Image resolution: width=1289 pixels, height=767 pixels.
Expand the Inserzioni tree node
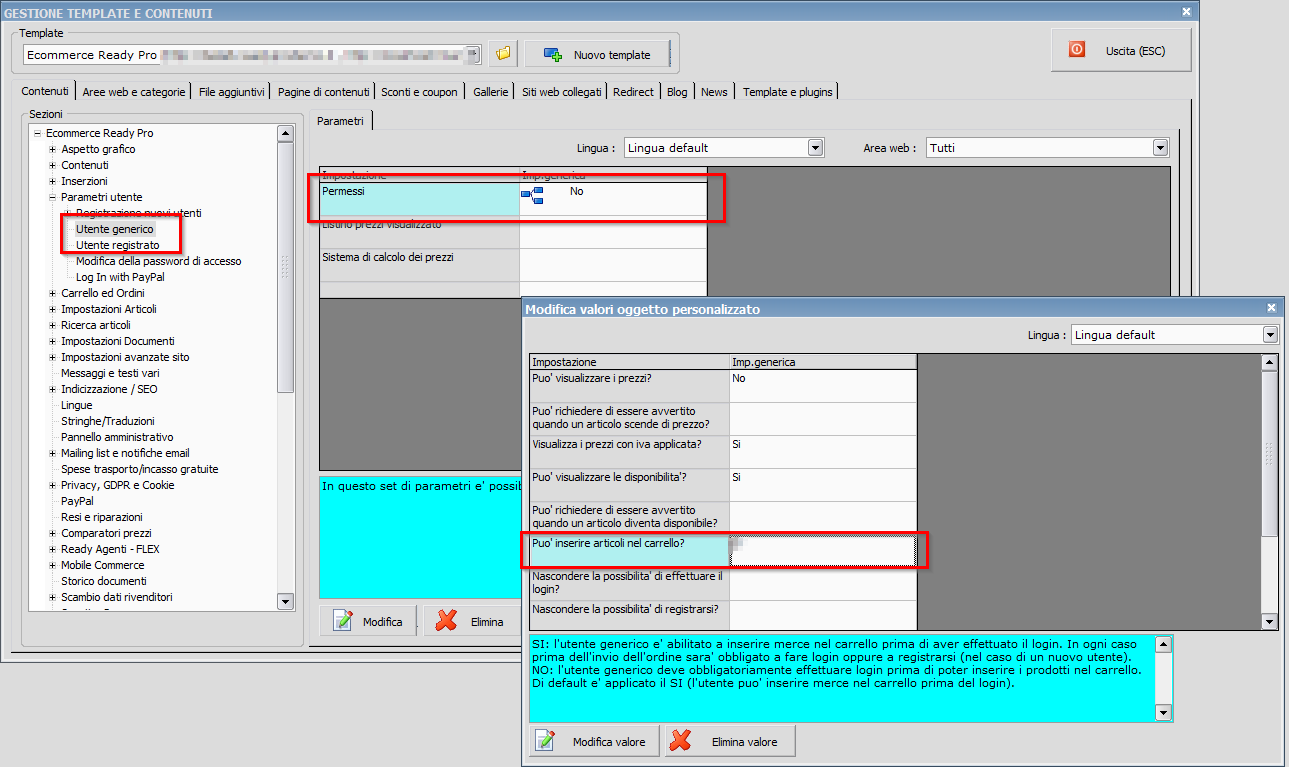(53, 181)
